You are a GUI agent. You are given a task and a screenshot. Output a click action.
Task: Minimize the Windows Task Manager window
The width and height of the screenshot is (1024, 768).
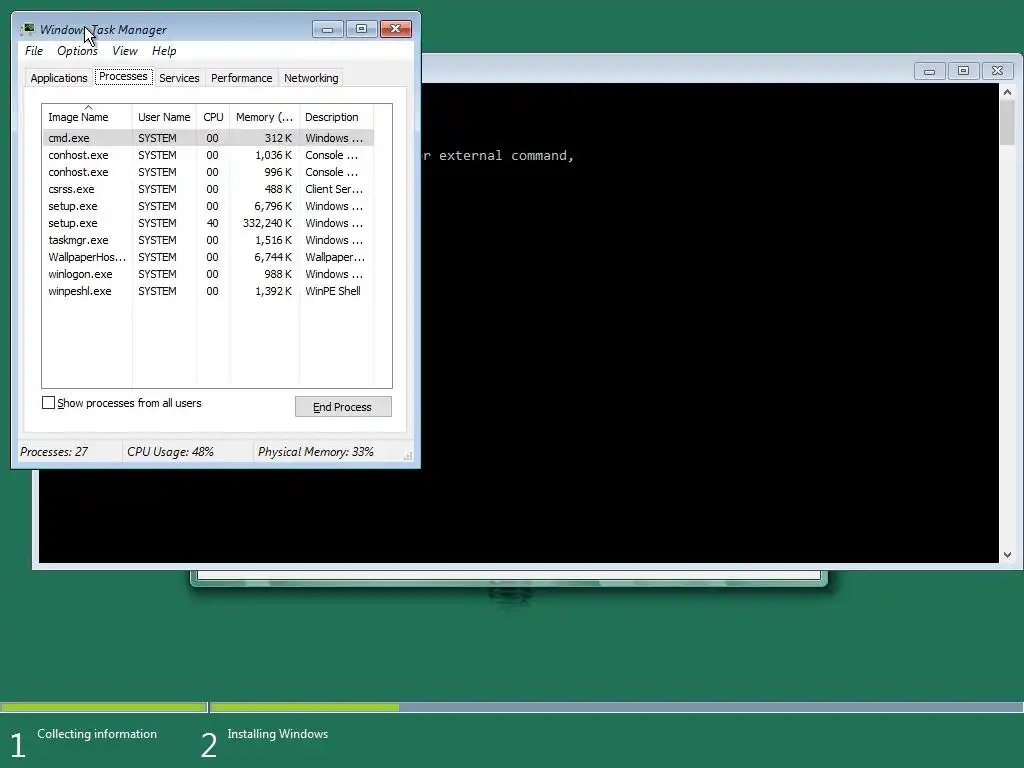(x=327, y=29)
